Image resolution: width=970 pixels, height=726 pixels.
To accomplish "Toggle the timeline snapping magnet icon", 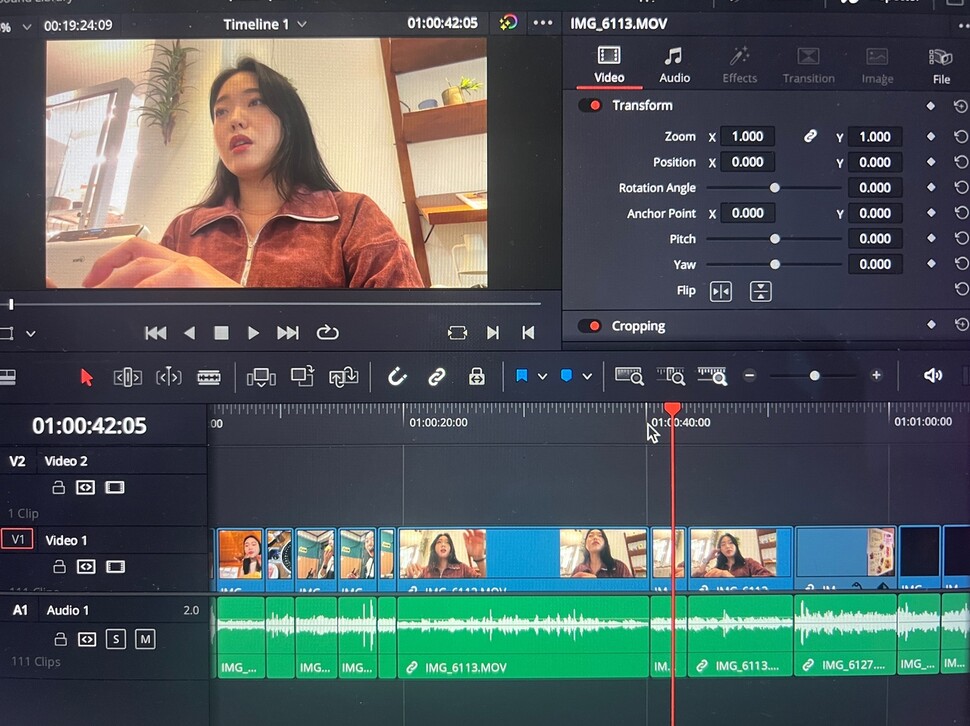I will click(x=396, y=377).
